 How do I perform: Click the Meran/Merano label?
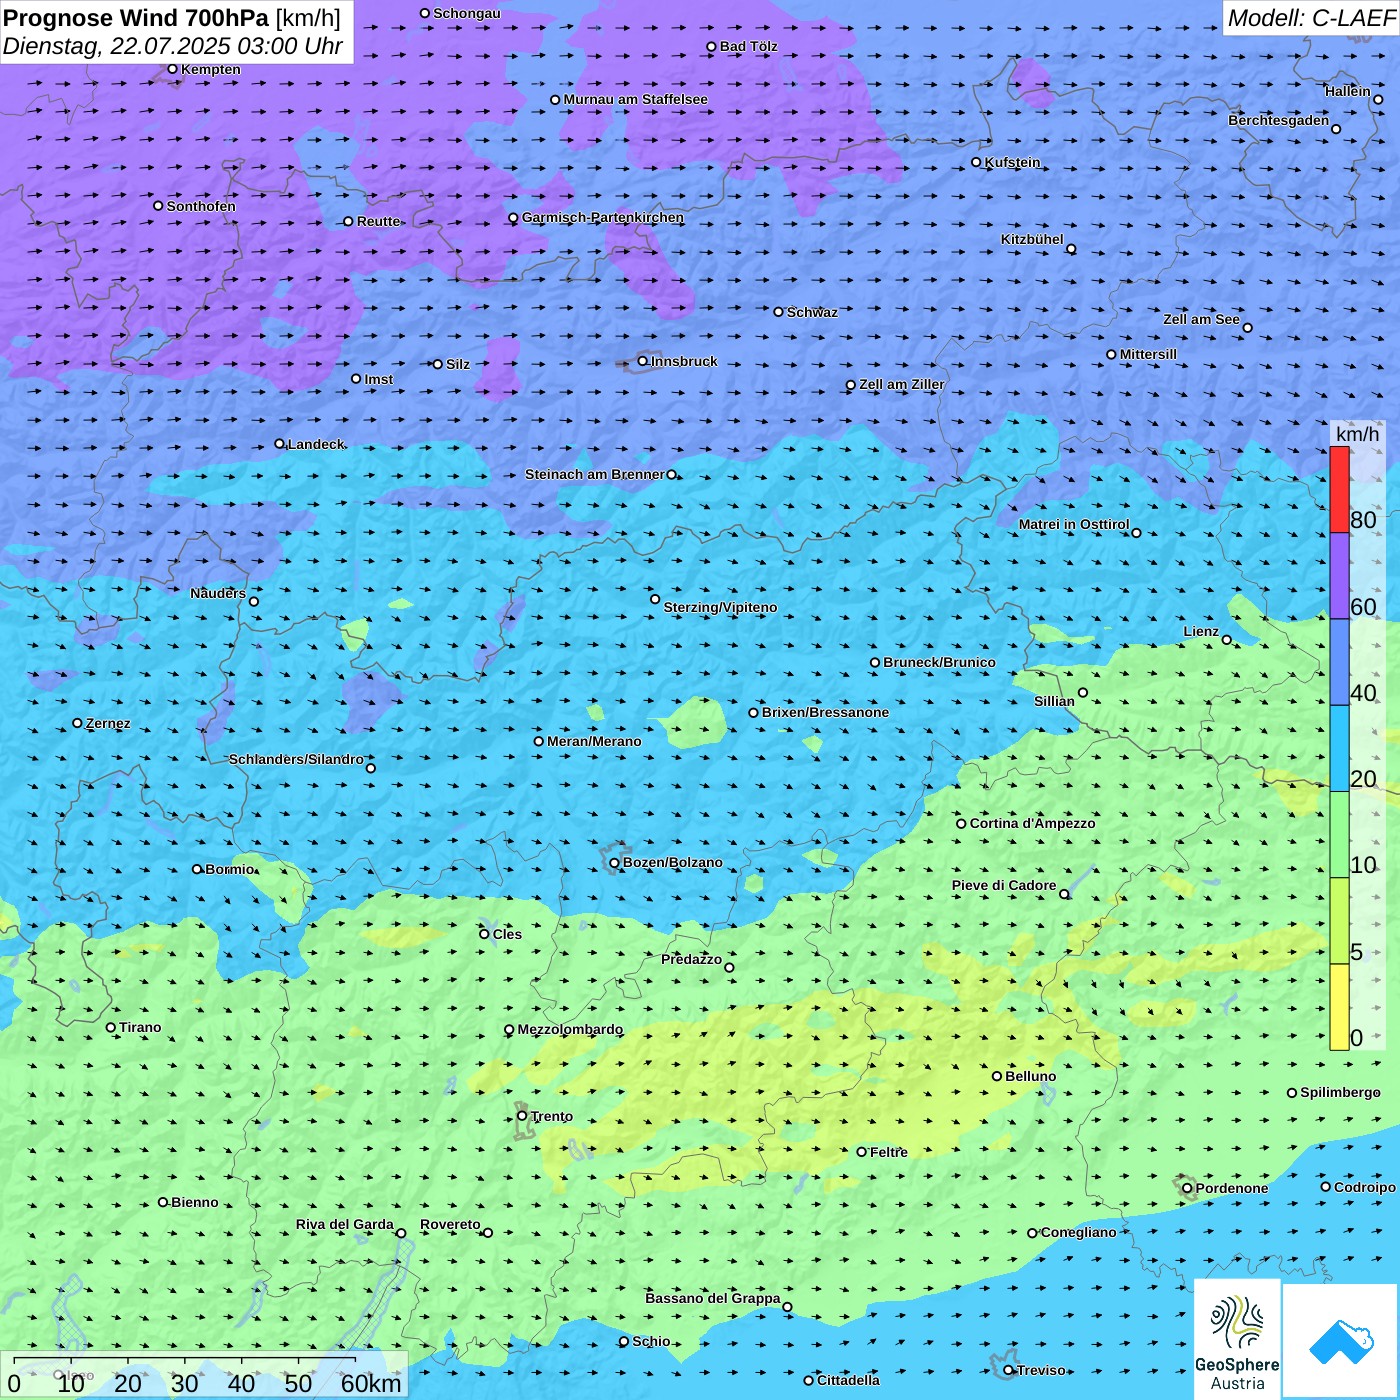coord(594,741)
